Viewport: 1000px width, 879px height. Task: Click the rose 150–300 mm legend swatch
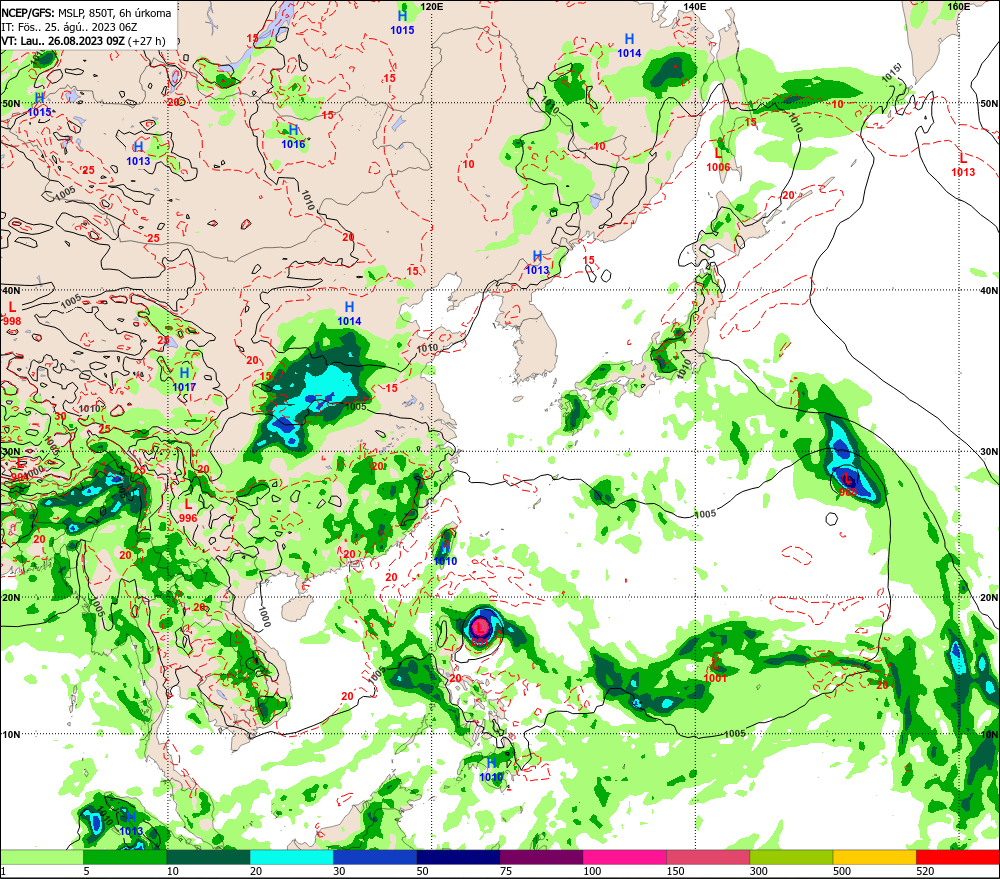(708, 857)
